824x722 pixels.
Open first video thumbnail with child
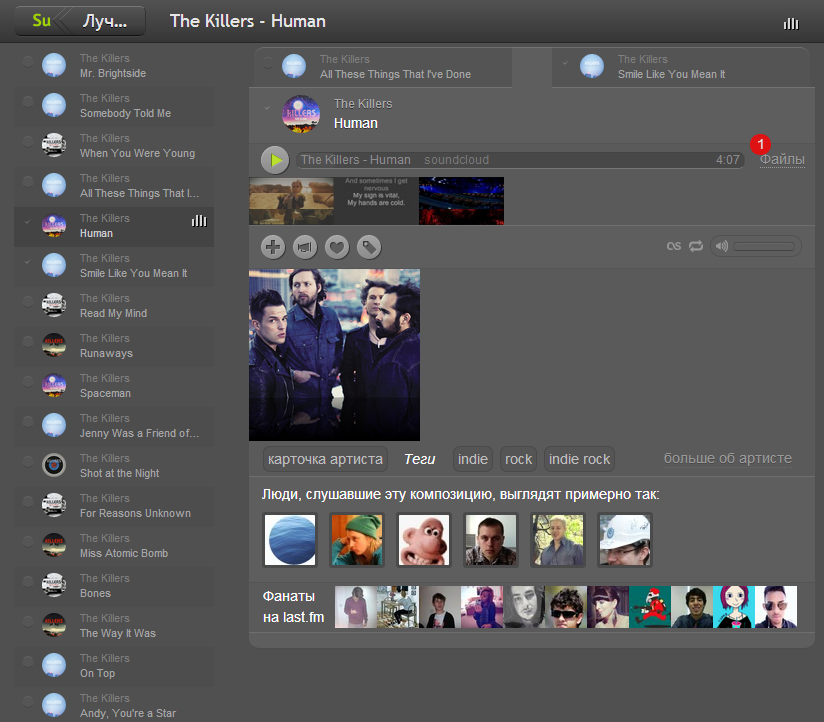[291, 201]
